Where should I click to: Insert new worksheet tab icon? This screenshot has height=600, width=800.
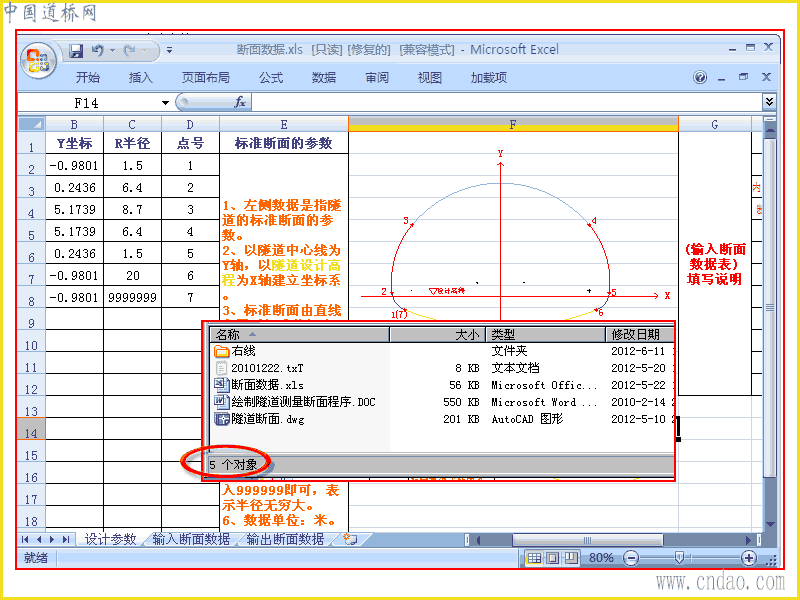click(x=351, y=539)
